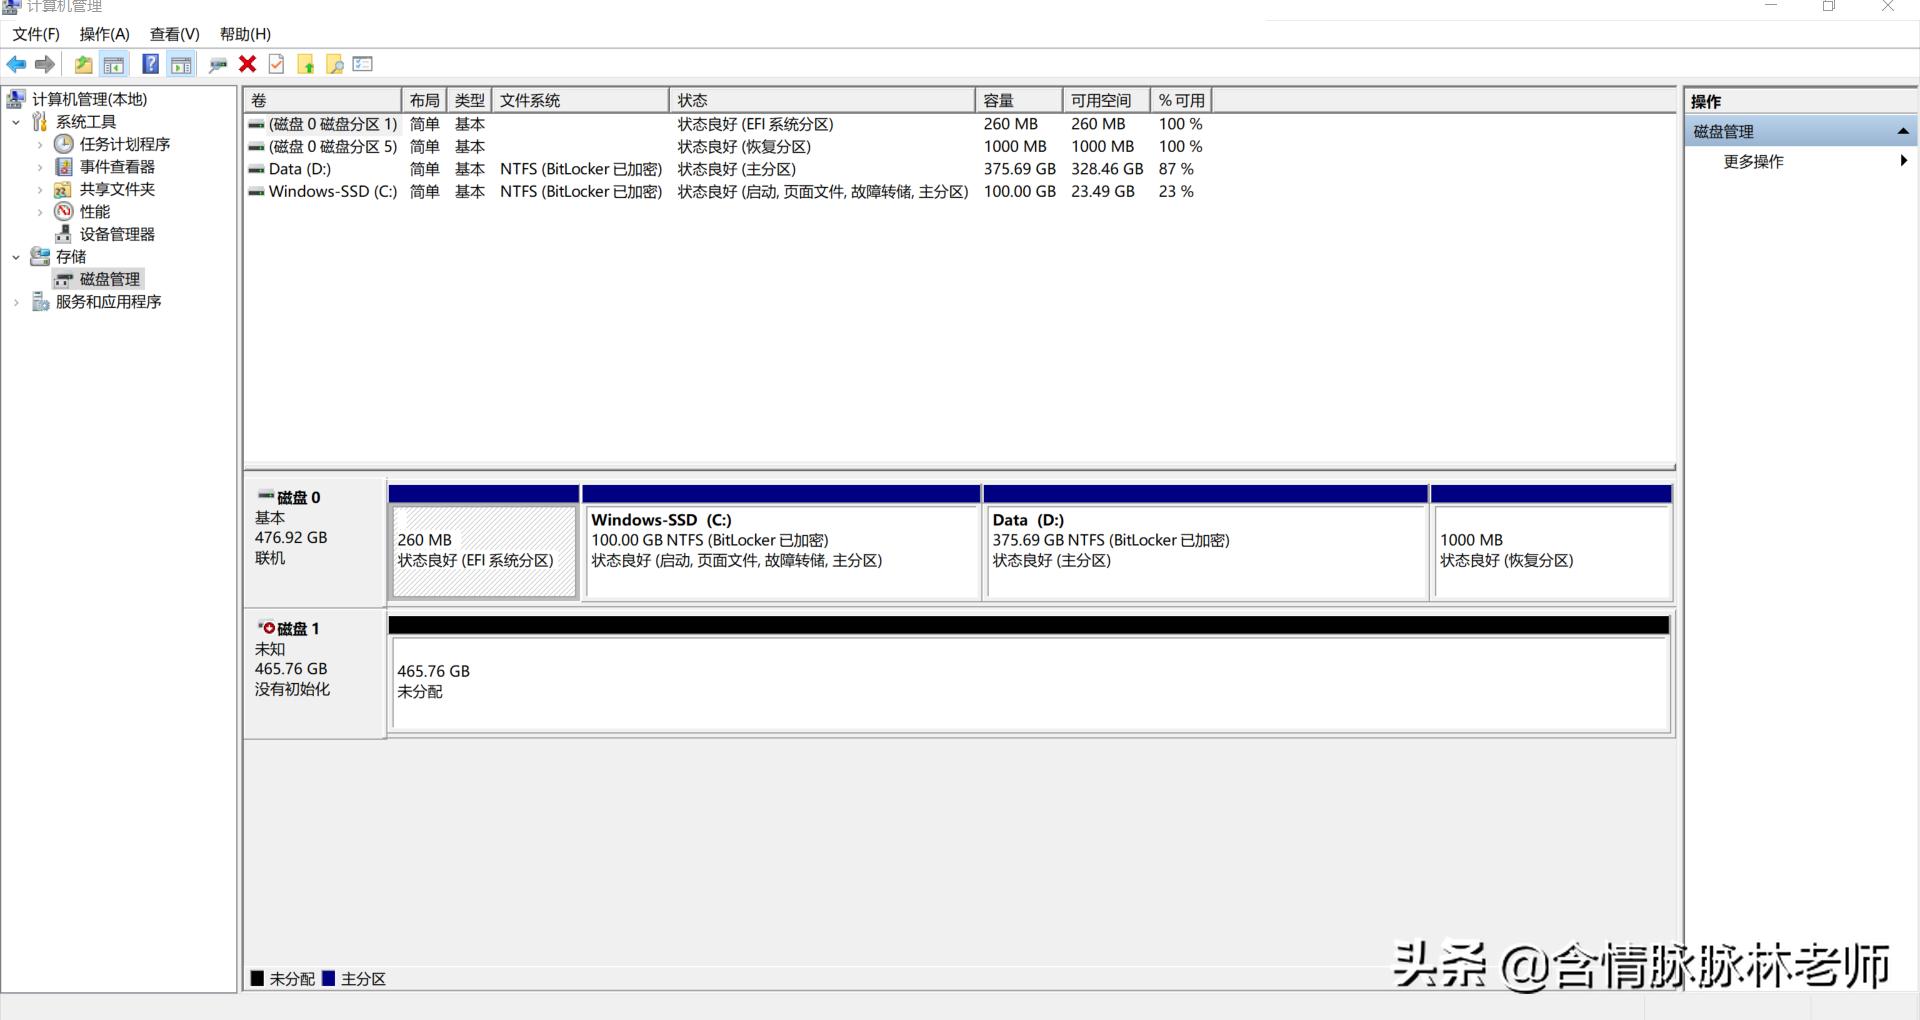Click the document with checkmark toolbar icon
Viewport: 1920px width, 1020px height.
click(x=276, y=64)
